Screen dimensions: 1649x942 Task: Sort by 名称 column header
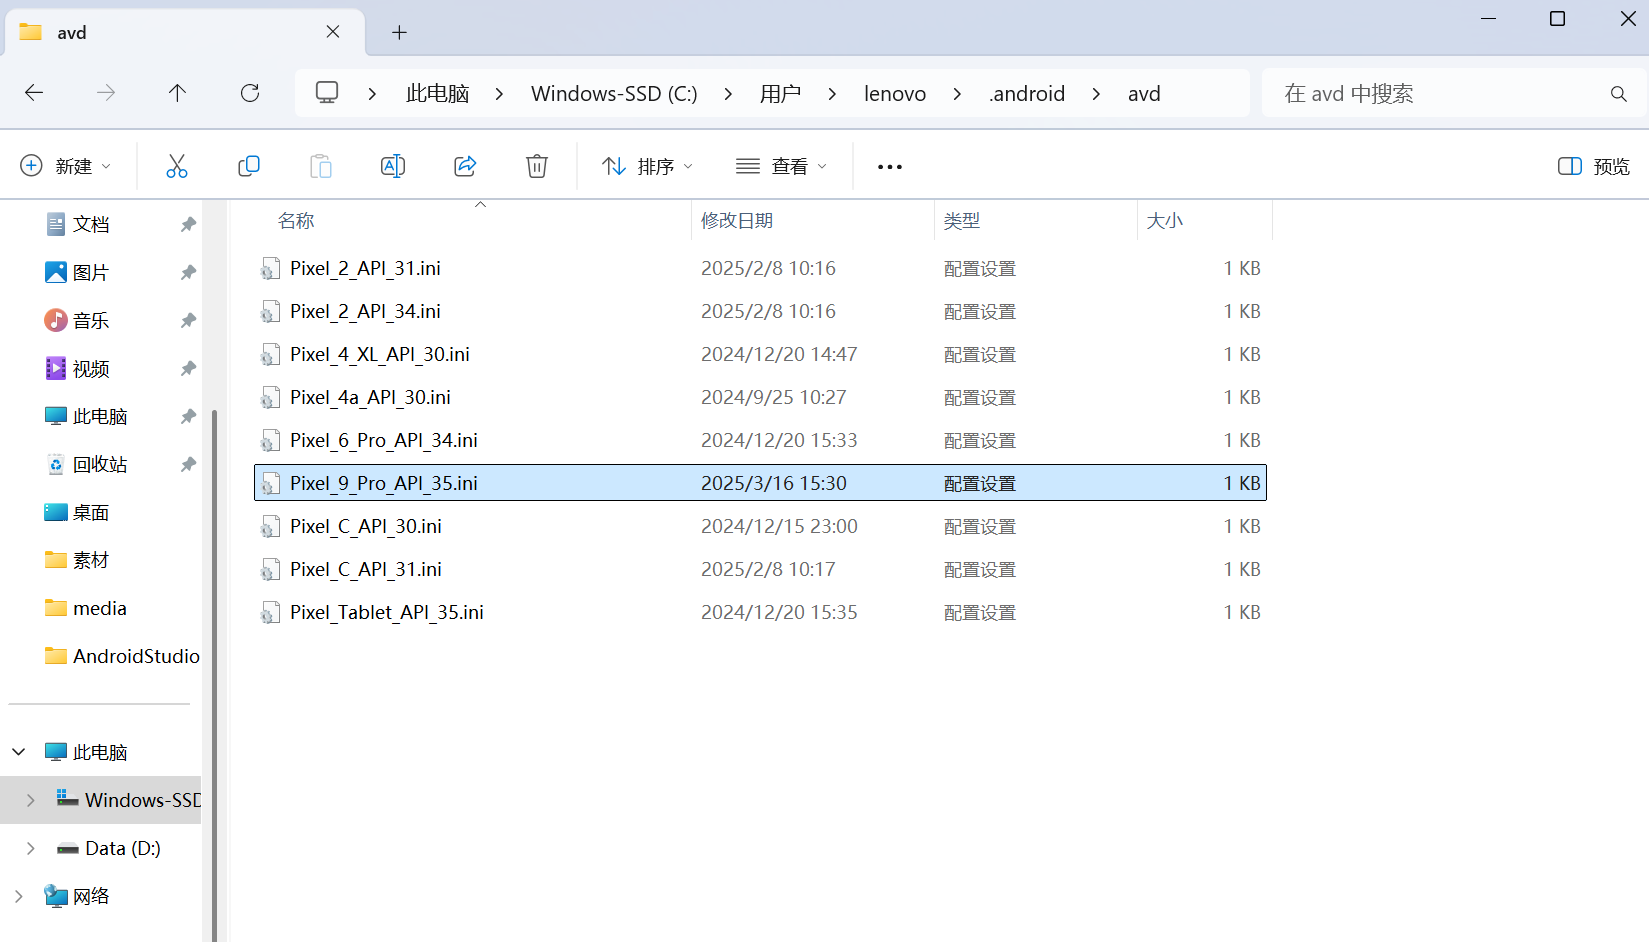[x=296, y=221]
